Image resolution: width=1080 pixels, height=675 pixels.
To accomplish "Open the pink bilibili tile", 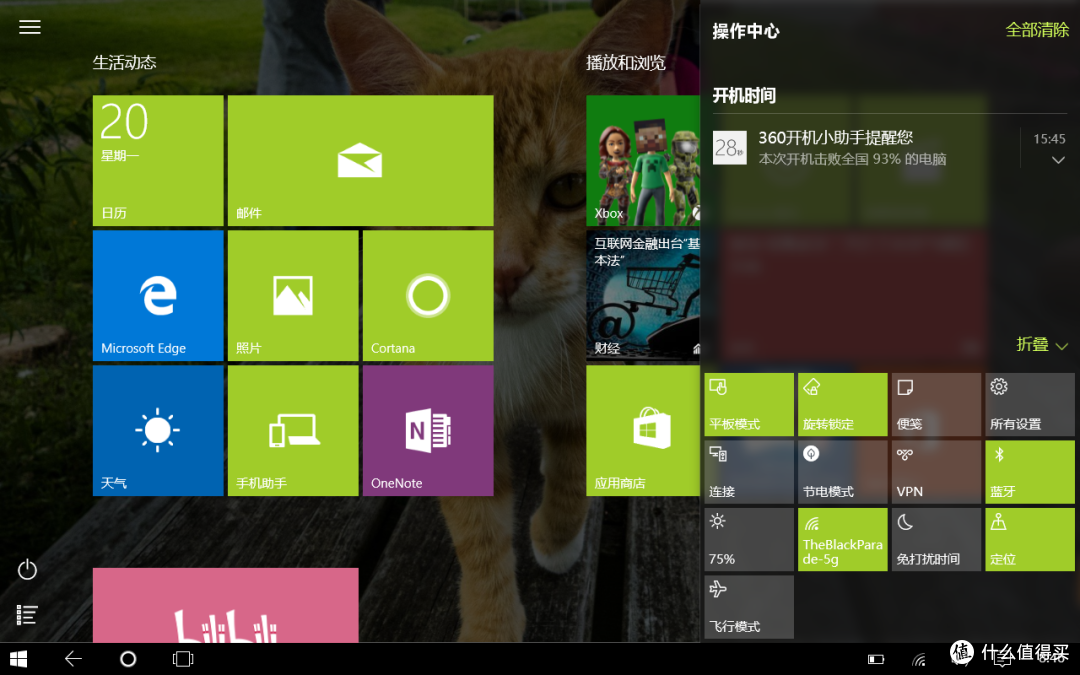I will tap(226, 605).
